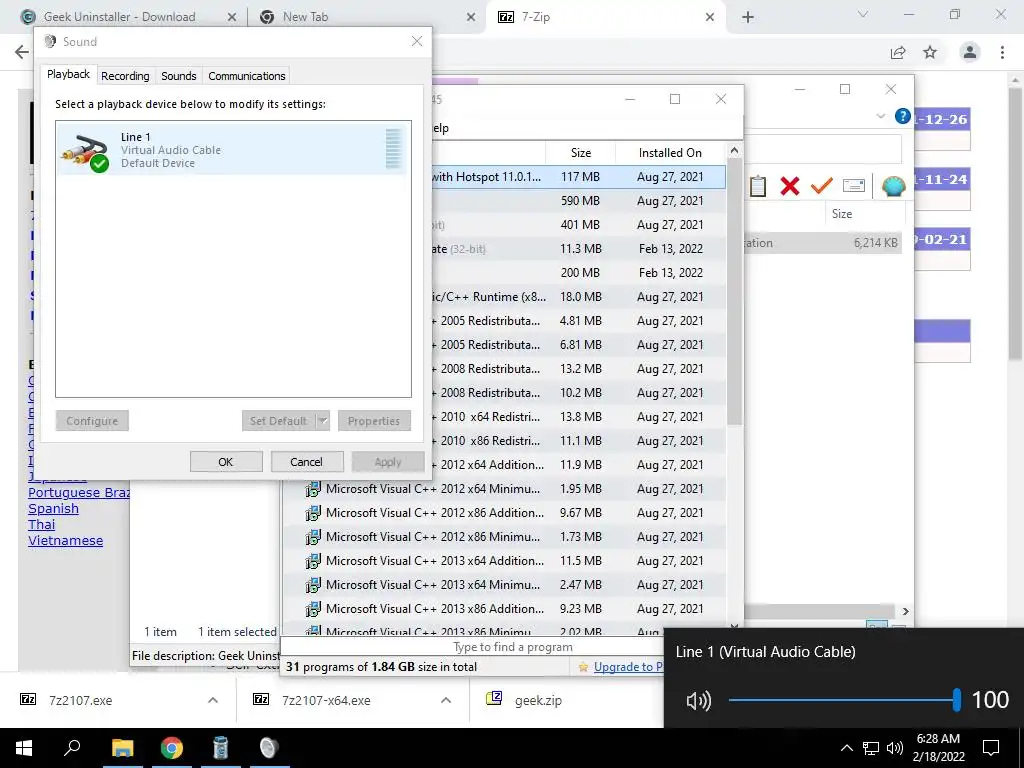
Task: Select Microsoft Visual C++ 2012 x86 Additional row icon
Action: click(313, 513)
